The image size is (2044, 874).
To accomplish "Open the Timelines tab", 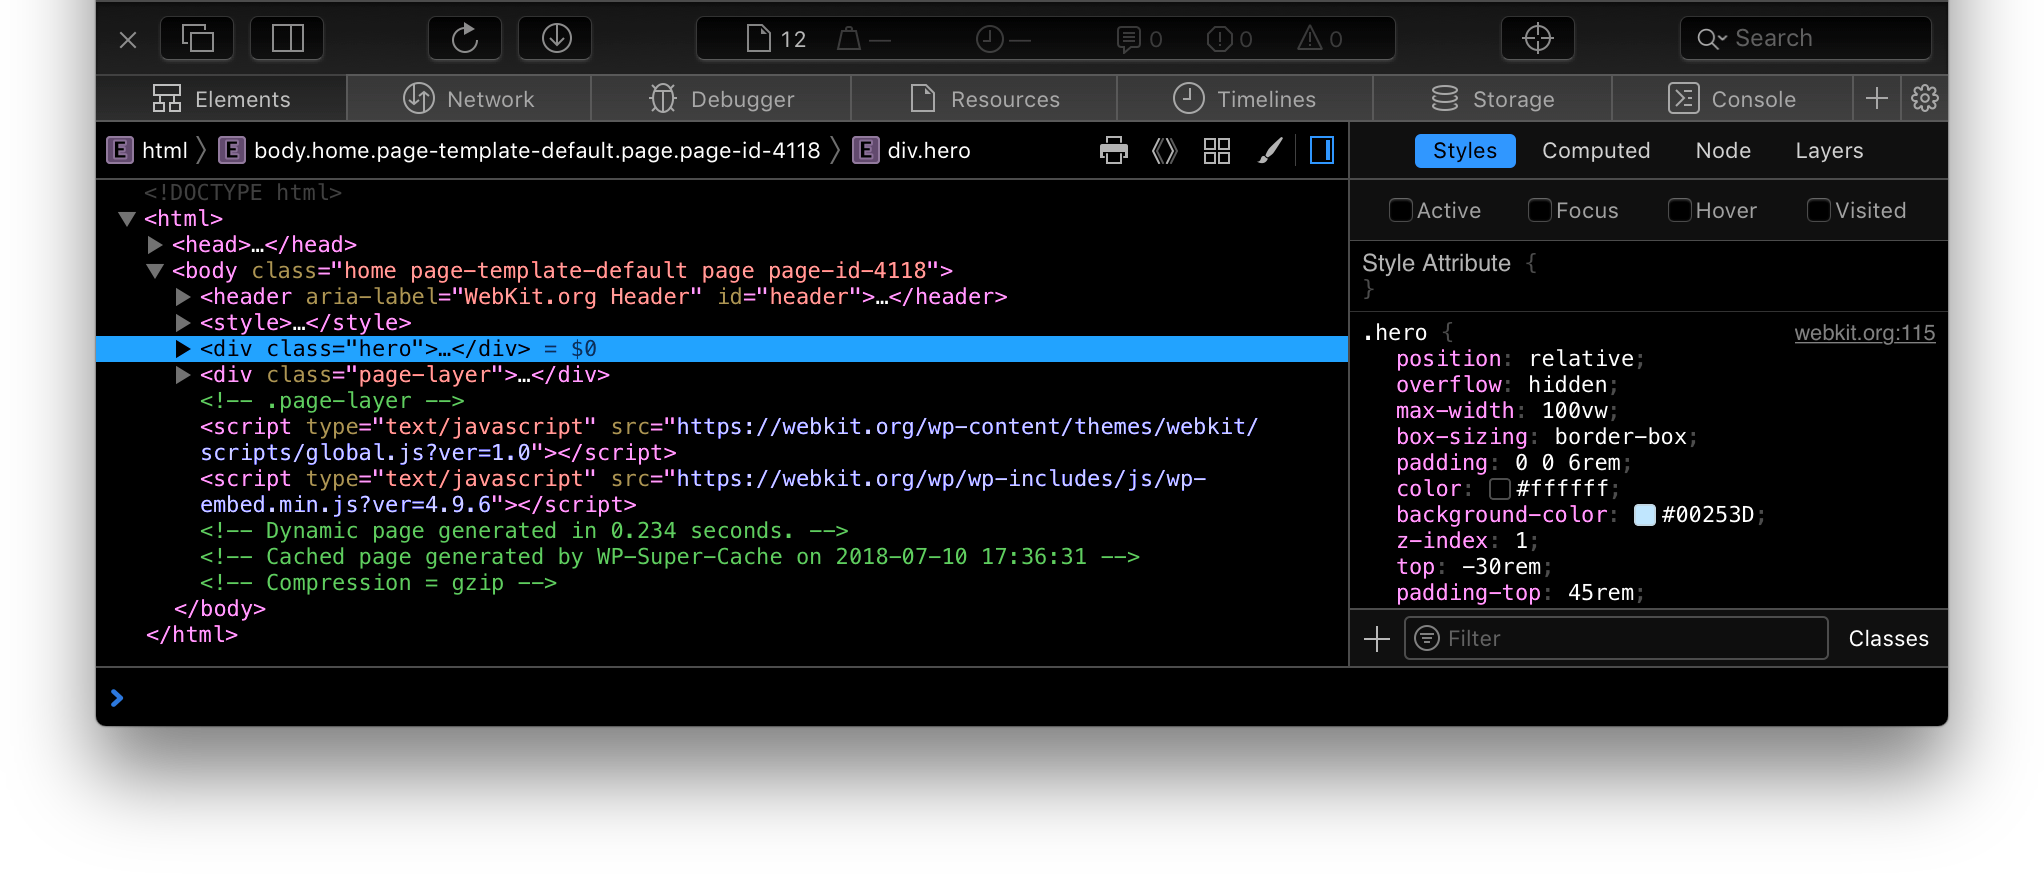I will [1244, 99].
